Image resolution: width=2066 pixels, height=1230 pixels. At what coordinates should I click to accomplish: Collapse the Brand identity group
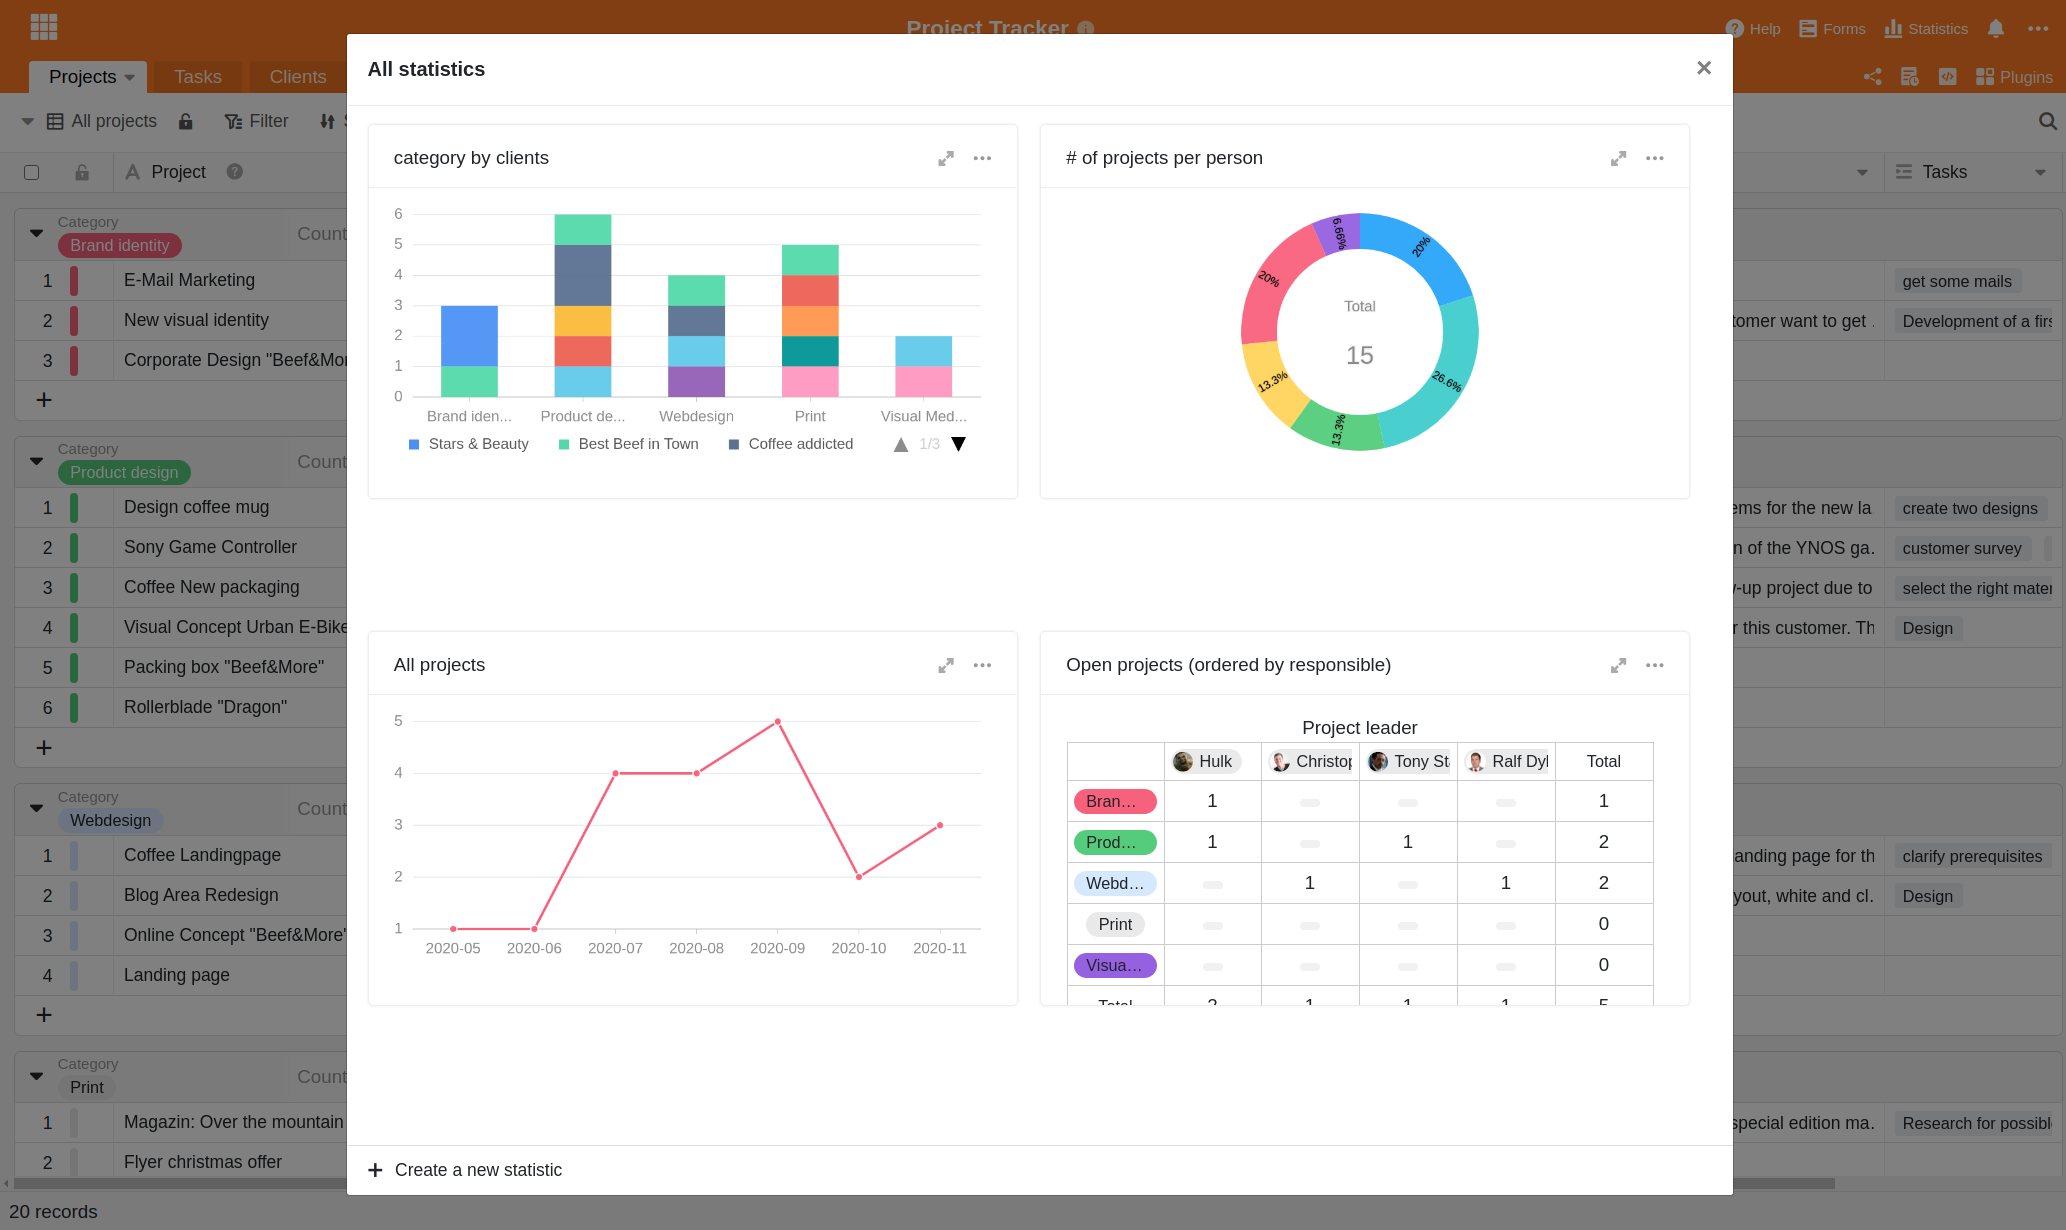click(x=37, y=233)
